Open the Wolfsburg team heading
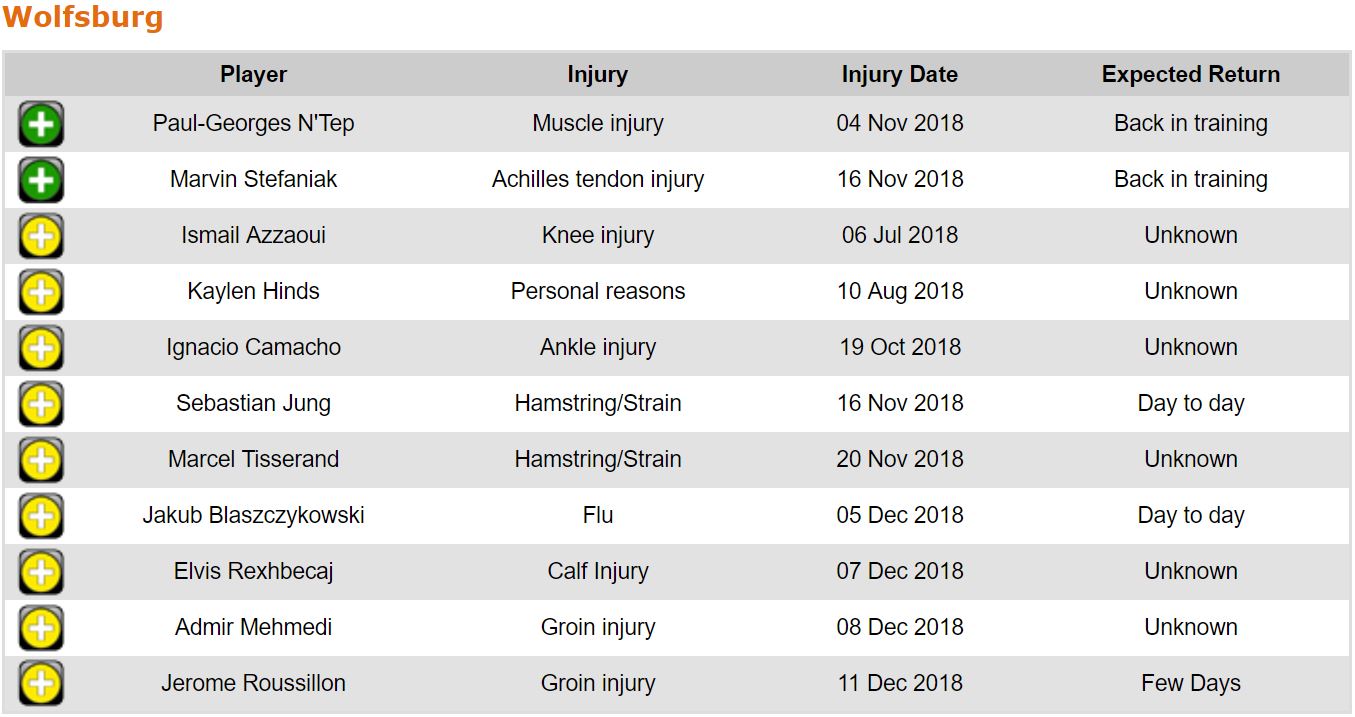Image resolution: width=1355 pixels, height=717 pixels. [x=83, y=18]
